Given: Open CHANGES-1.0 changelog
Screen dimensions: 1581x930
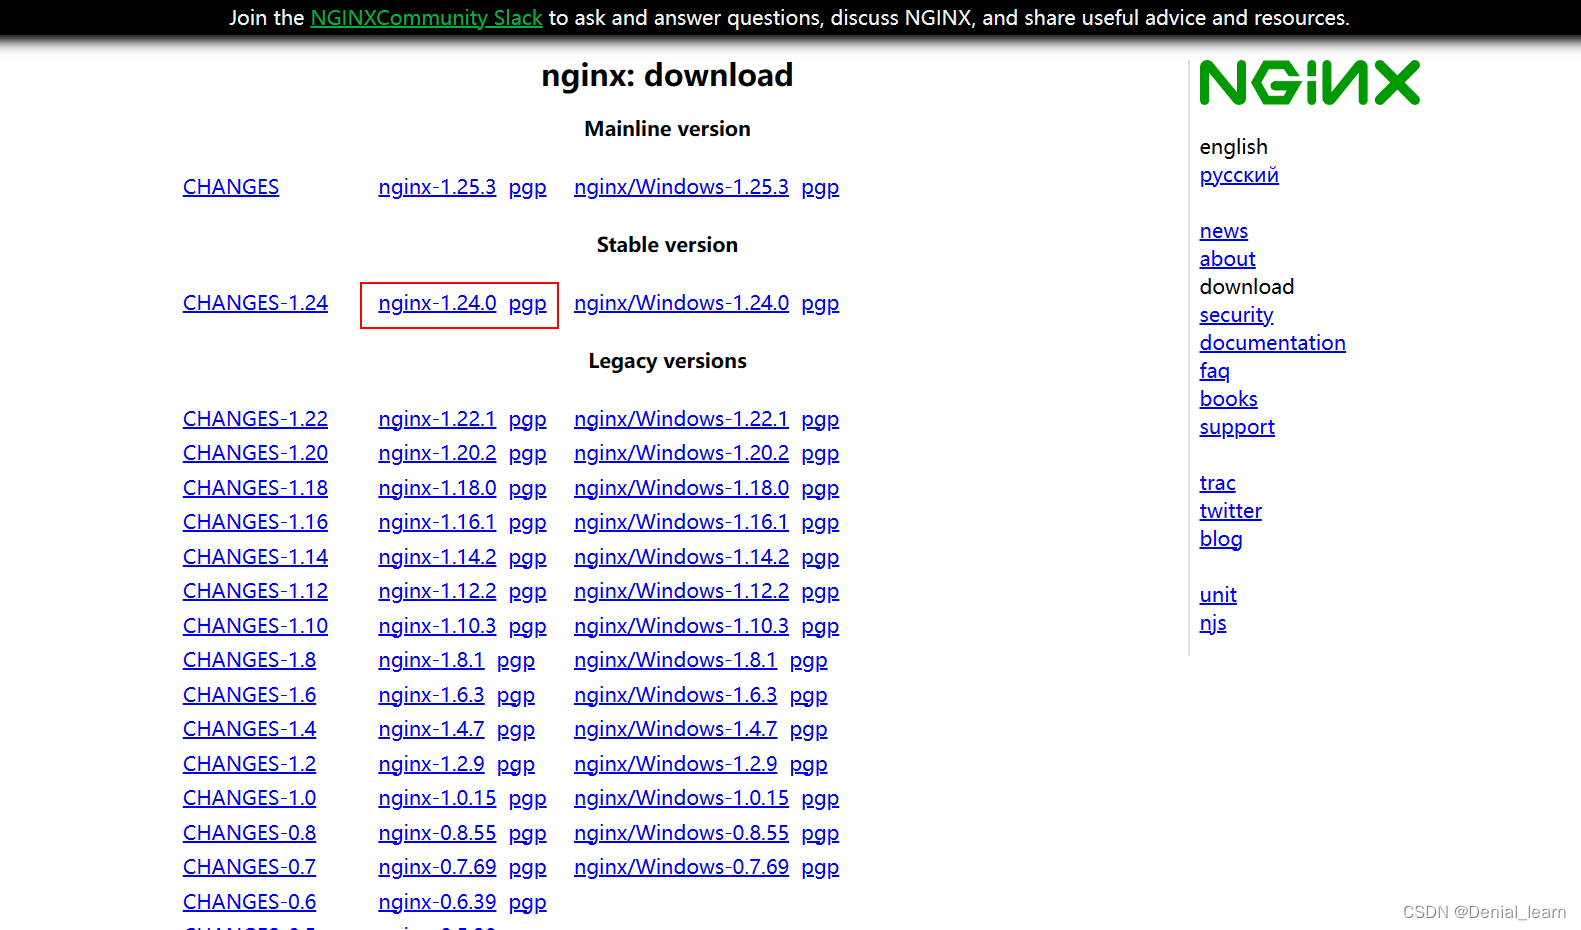Looking at the screenshot, I should click(x=249, y=798).
